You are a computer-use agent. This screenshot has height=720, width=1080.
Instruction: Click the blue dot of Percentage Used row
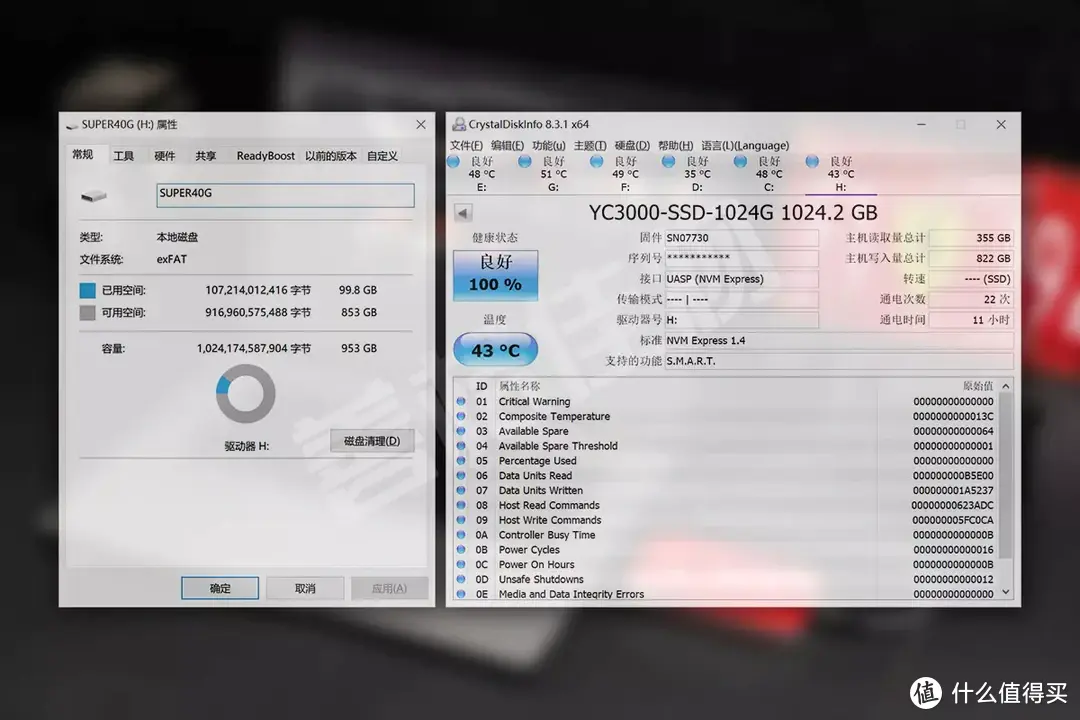pyautogui.click(x=461, y=460)
